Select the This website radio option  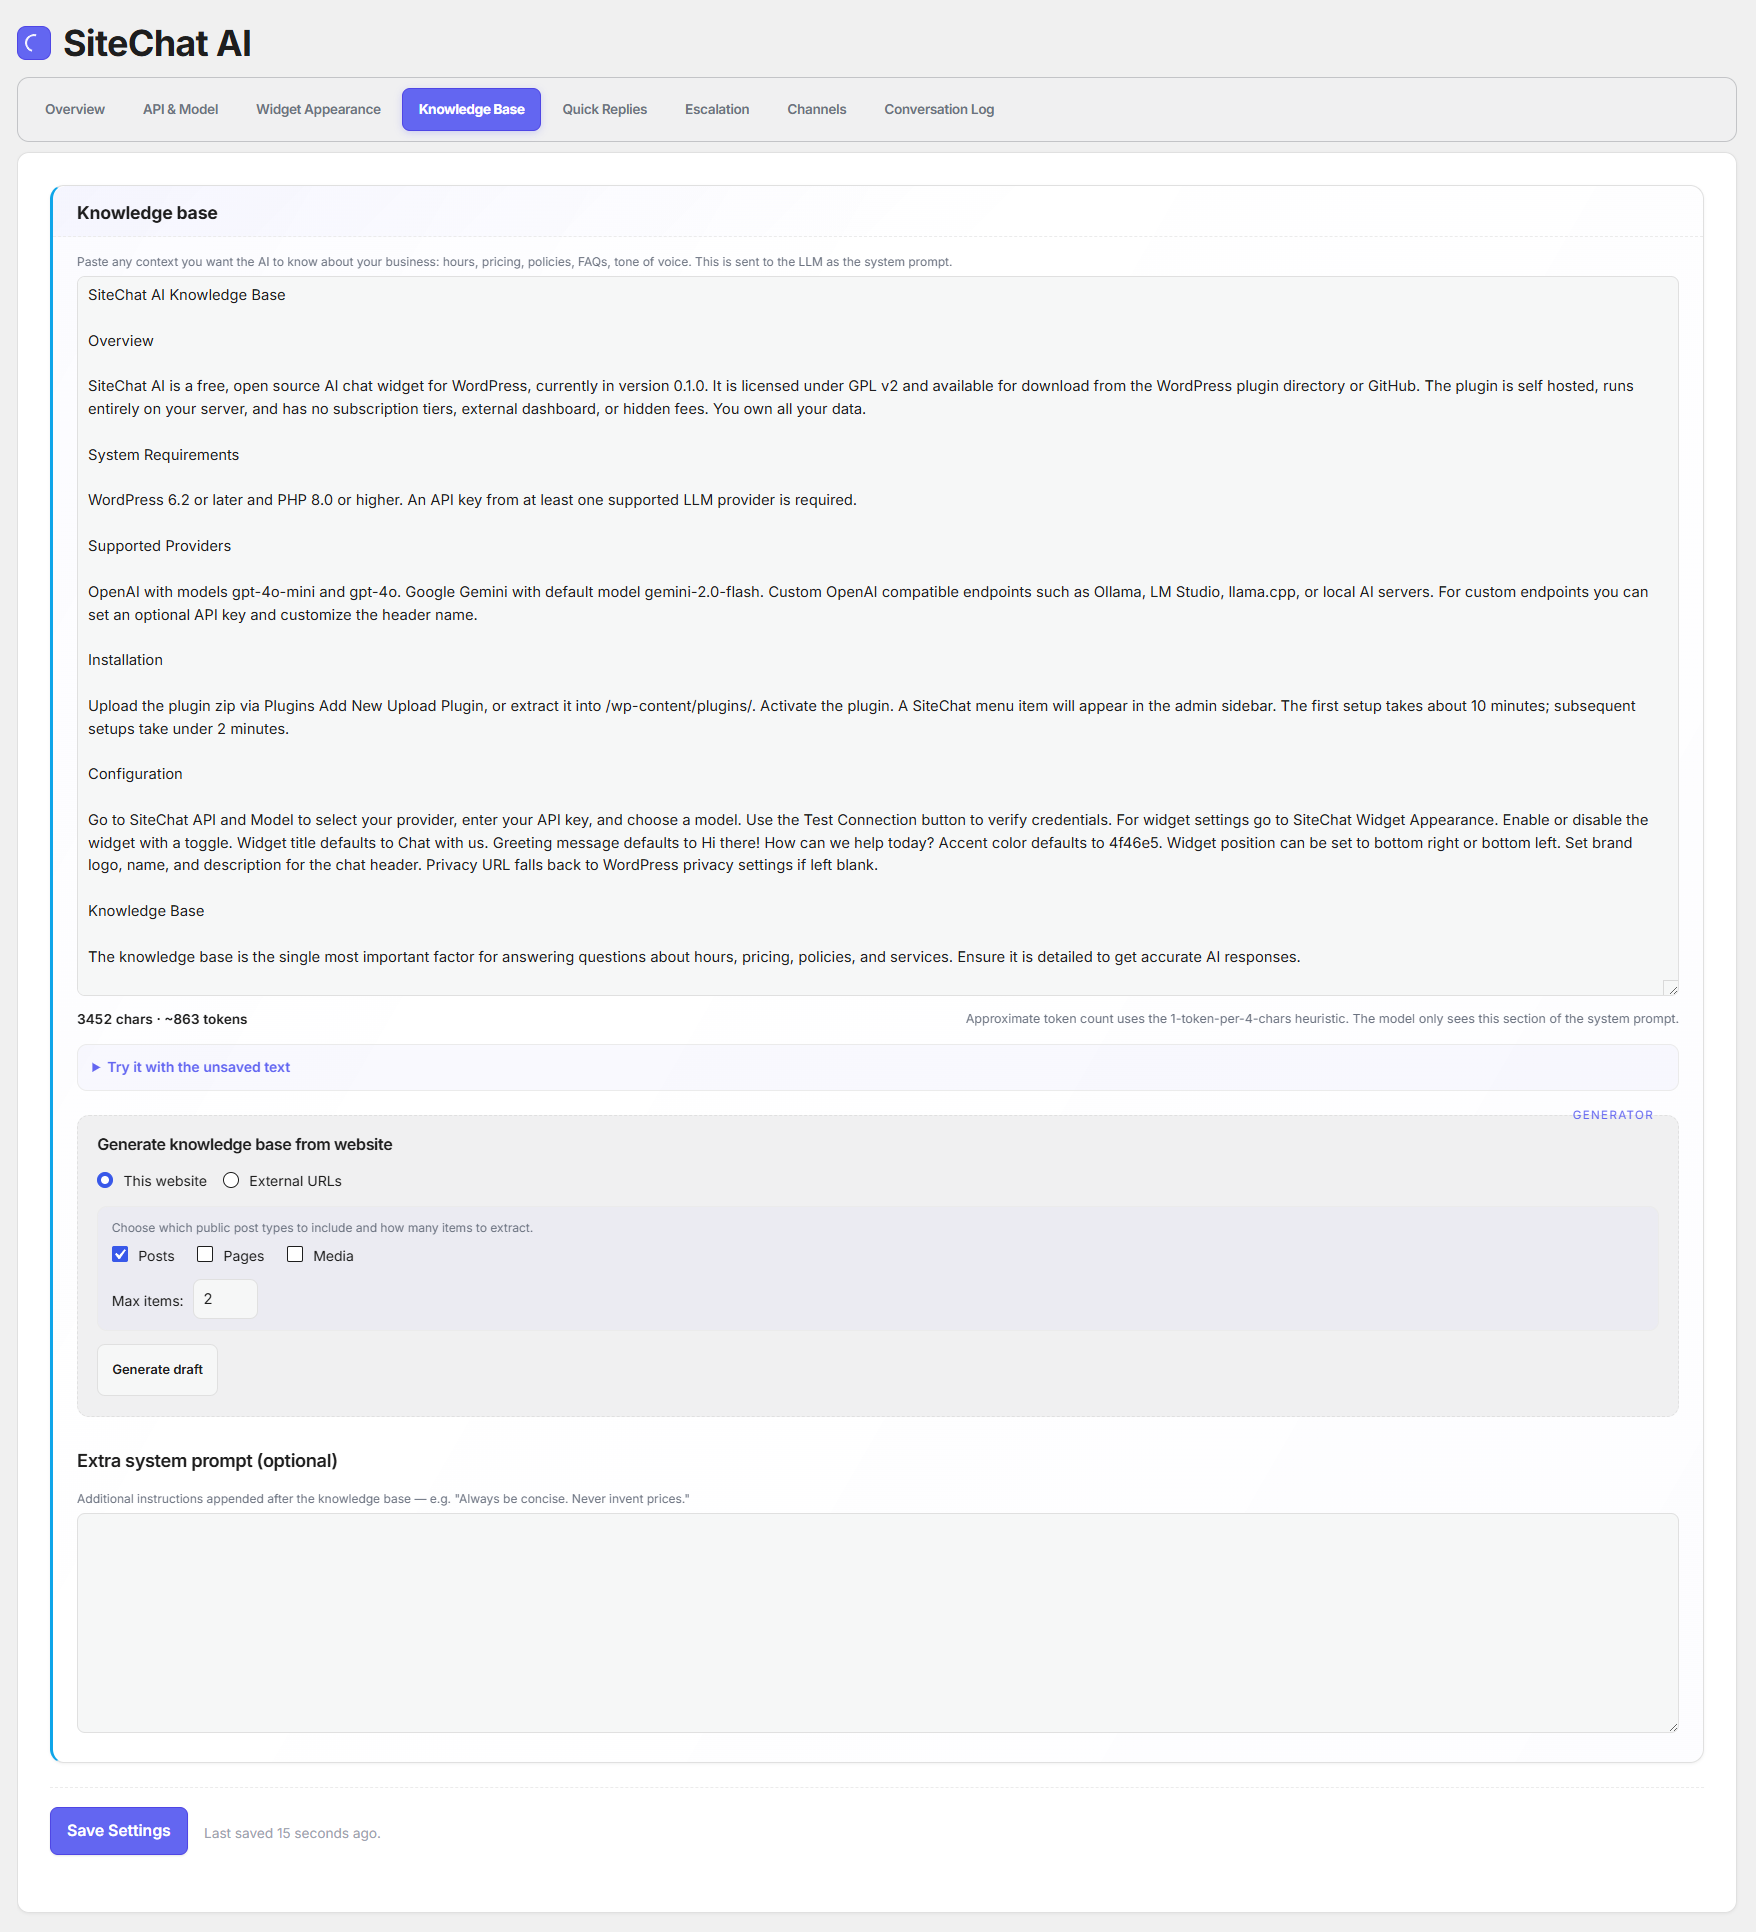coord(105,1180)
